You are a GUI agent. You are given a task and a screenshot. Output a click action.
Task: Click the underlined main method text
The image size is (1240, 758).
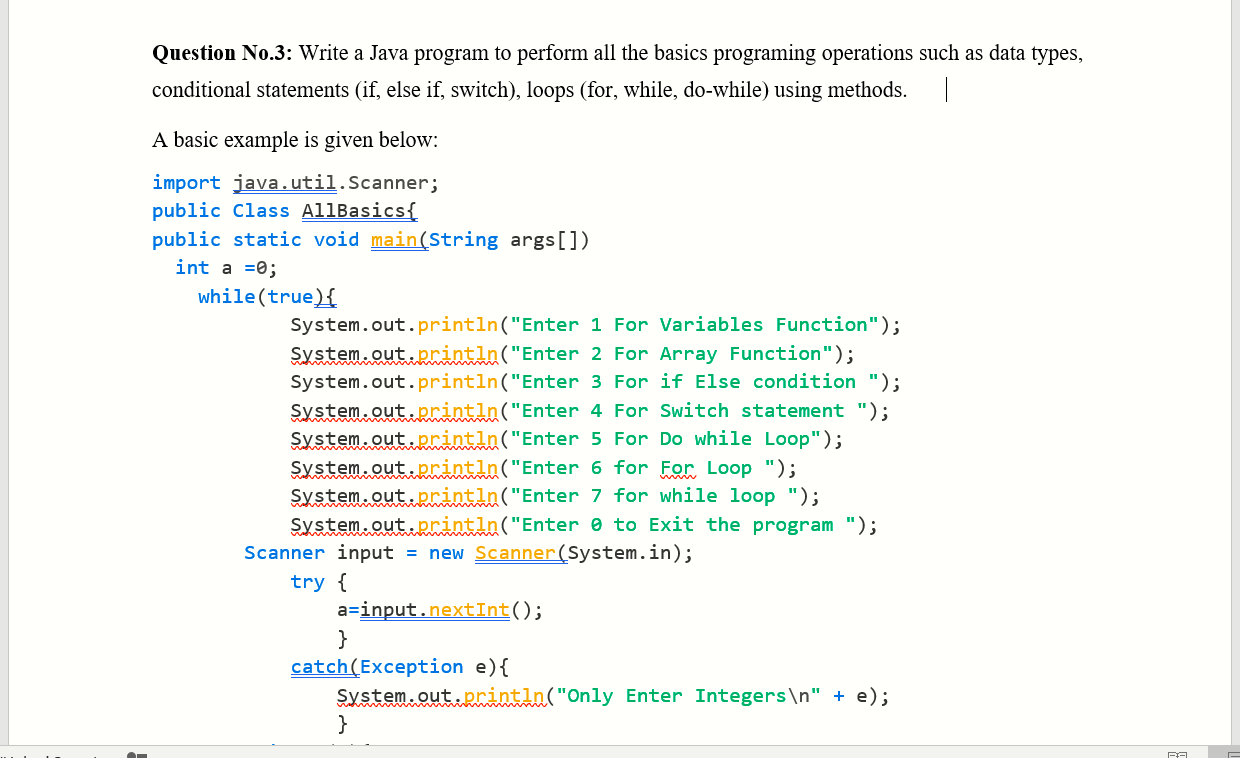[395, 239]
